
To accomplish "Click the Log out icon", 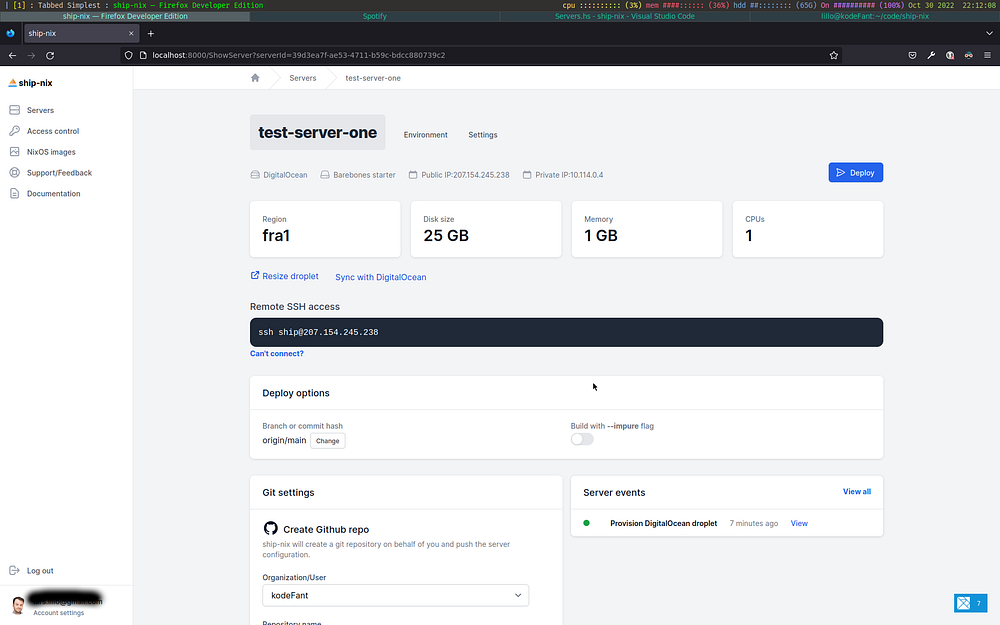I will [15, 571].
